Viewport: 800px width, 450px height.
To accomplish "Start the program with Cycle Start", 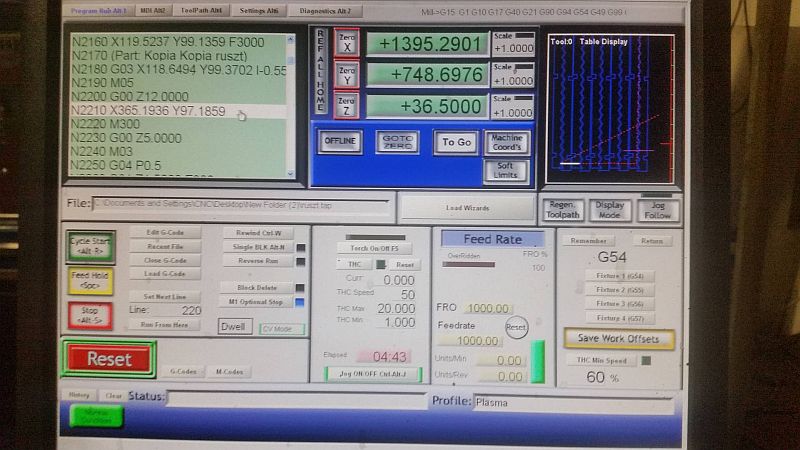I will [90, 246].
